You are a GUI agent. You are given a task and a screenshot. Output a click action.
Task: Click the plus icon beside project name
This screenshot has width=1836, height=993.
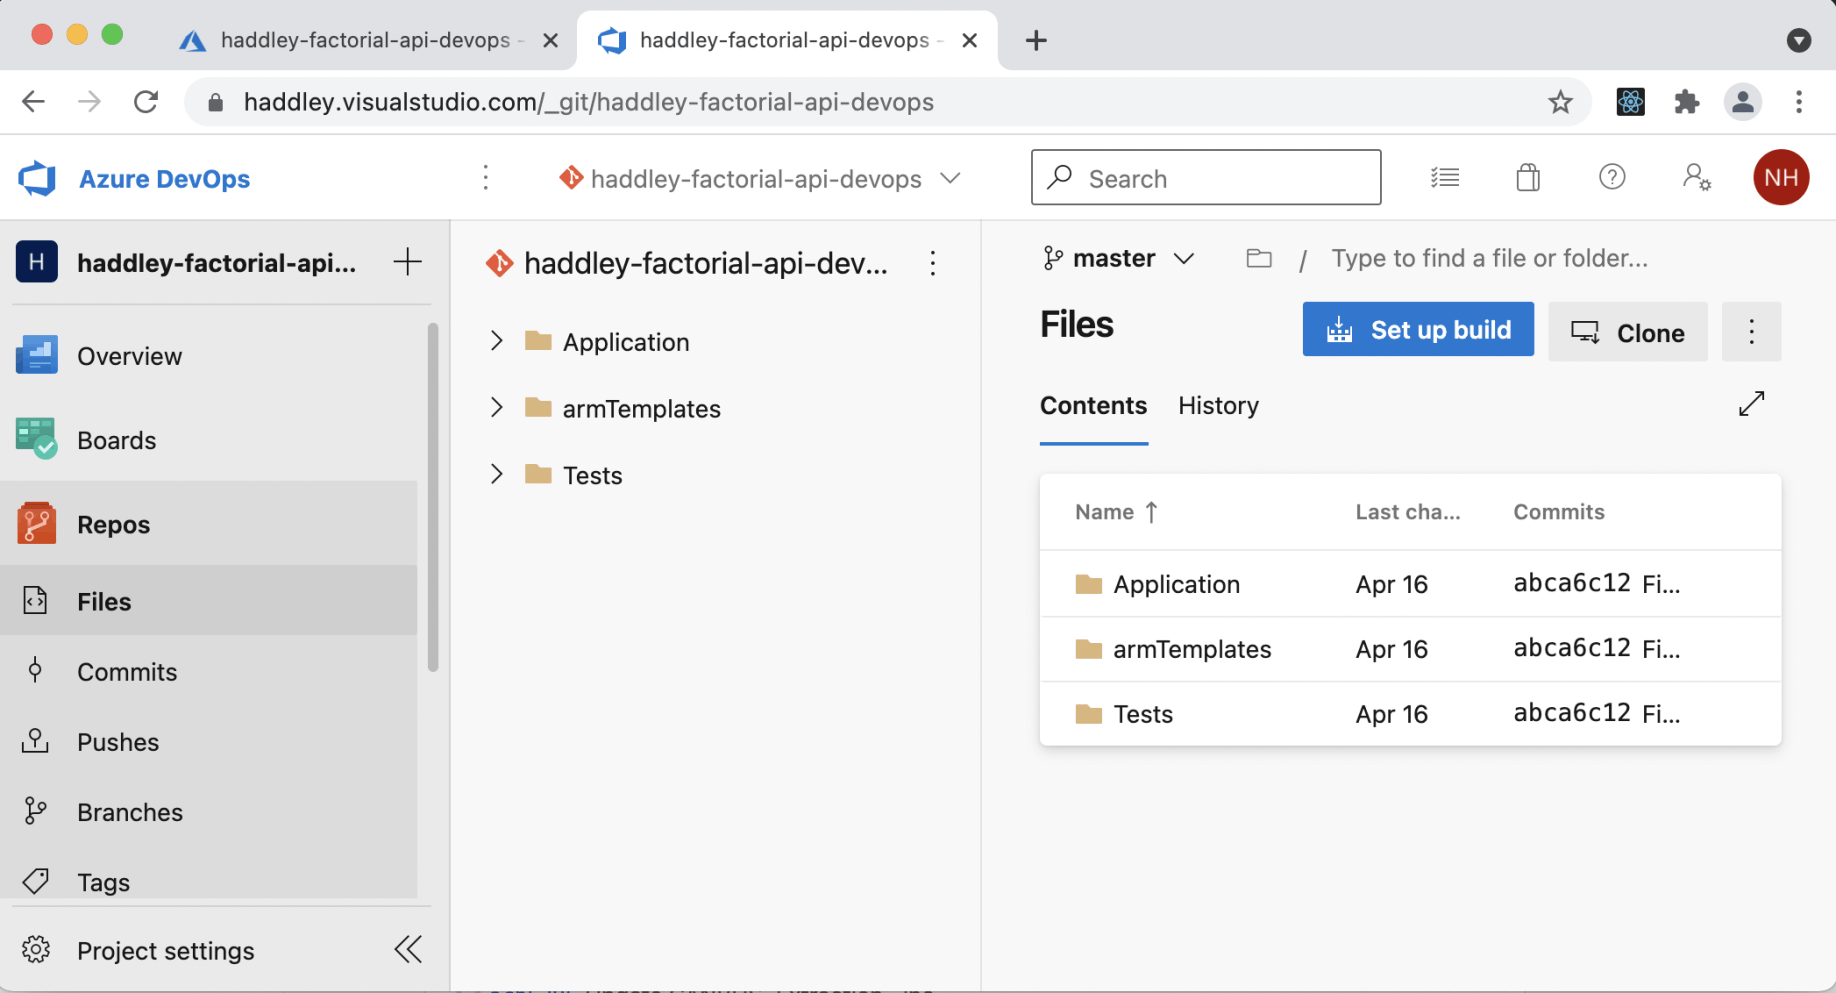407,263
